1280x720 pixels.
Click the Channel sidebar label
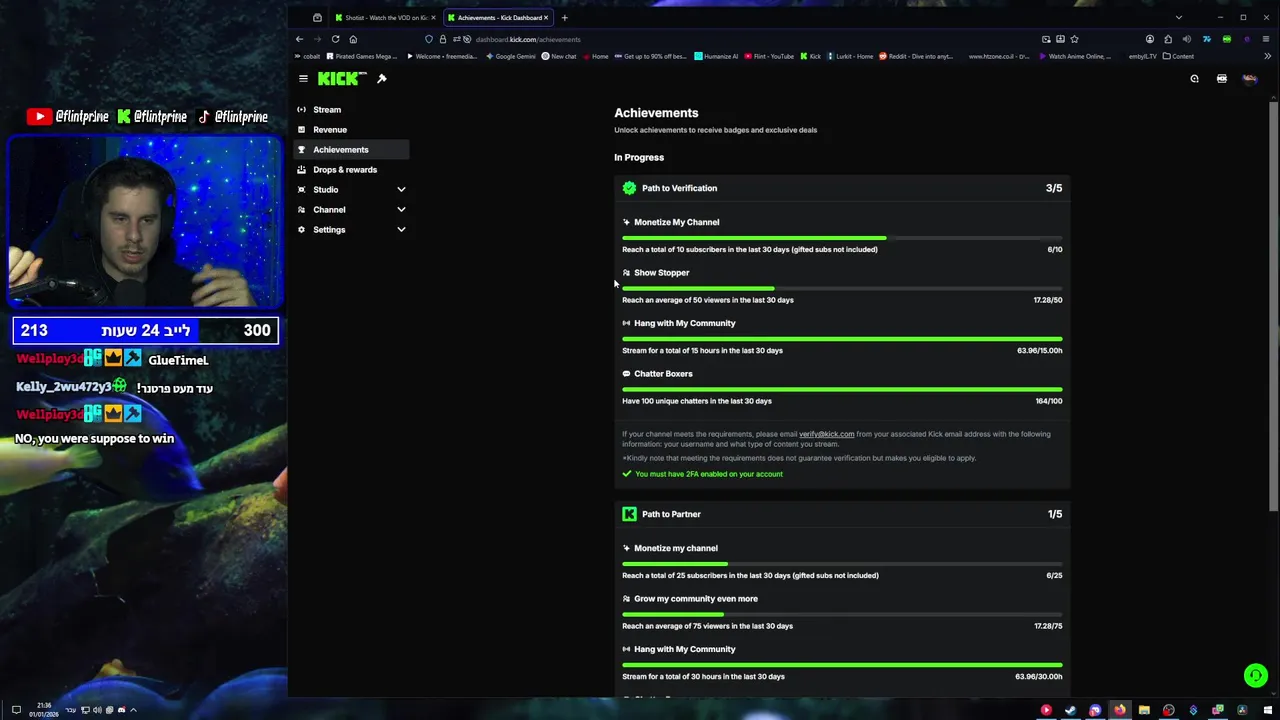coord(329,210)
